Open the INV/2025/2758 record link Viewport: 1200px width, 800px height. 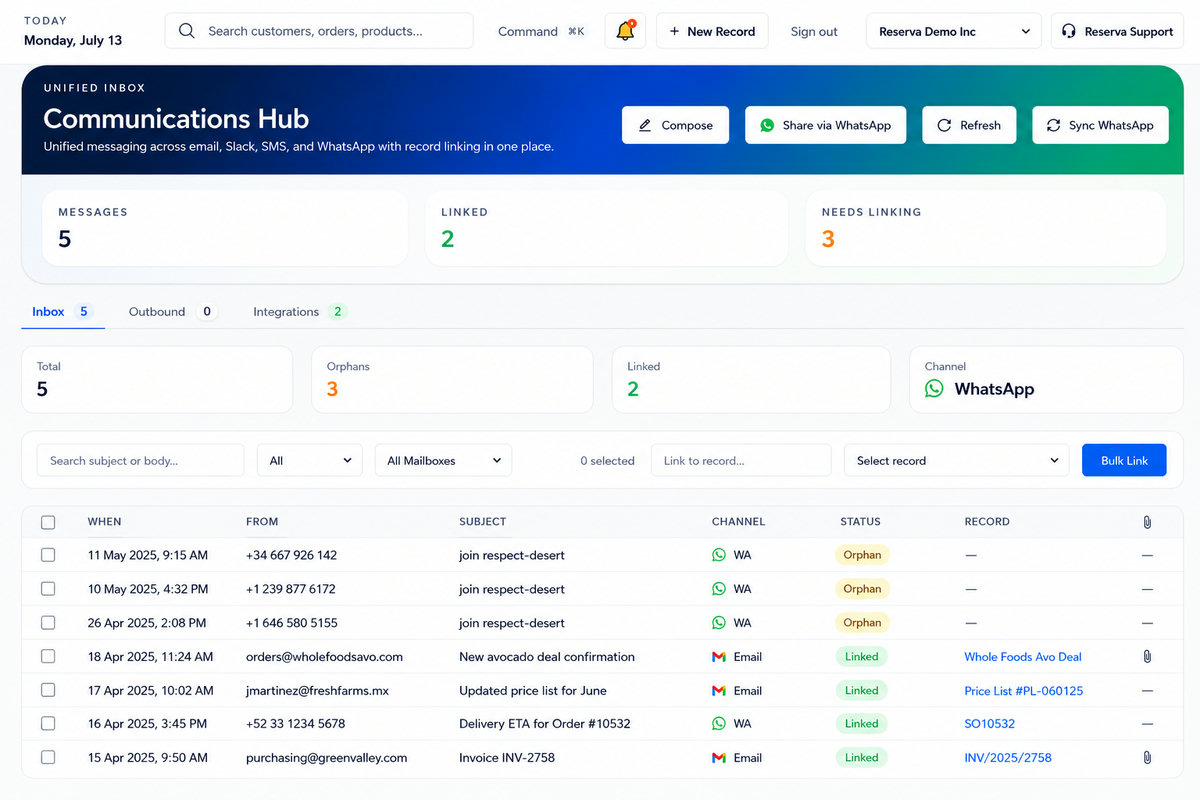pos(1008,758)
